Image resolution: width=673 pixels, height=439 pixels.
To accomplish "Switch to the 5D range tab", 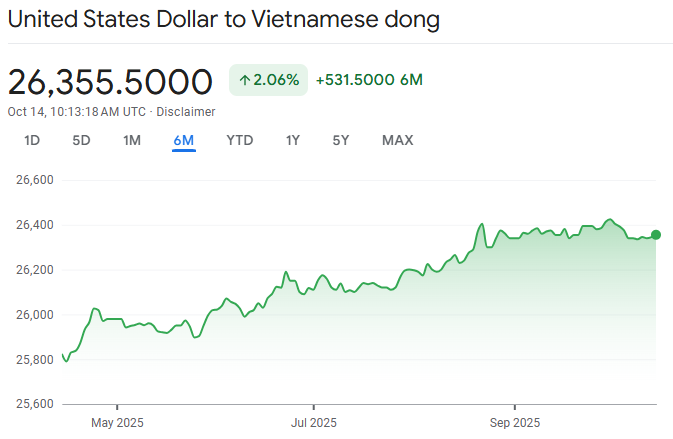I will 81,140.
